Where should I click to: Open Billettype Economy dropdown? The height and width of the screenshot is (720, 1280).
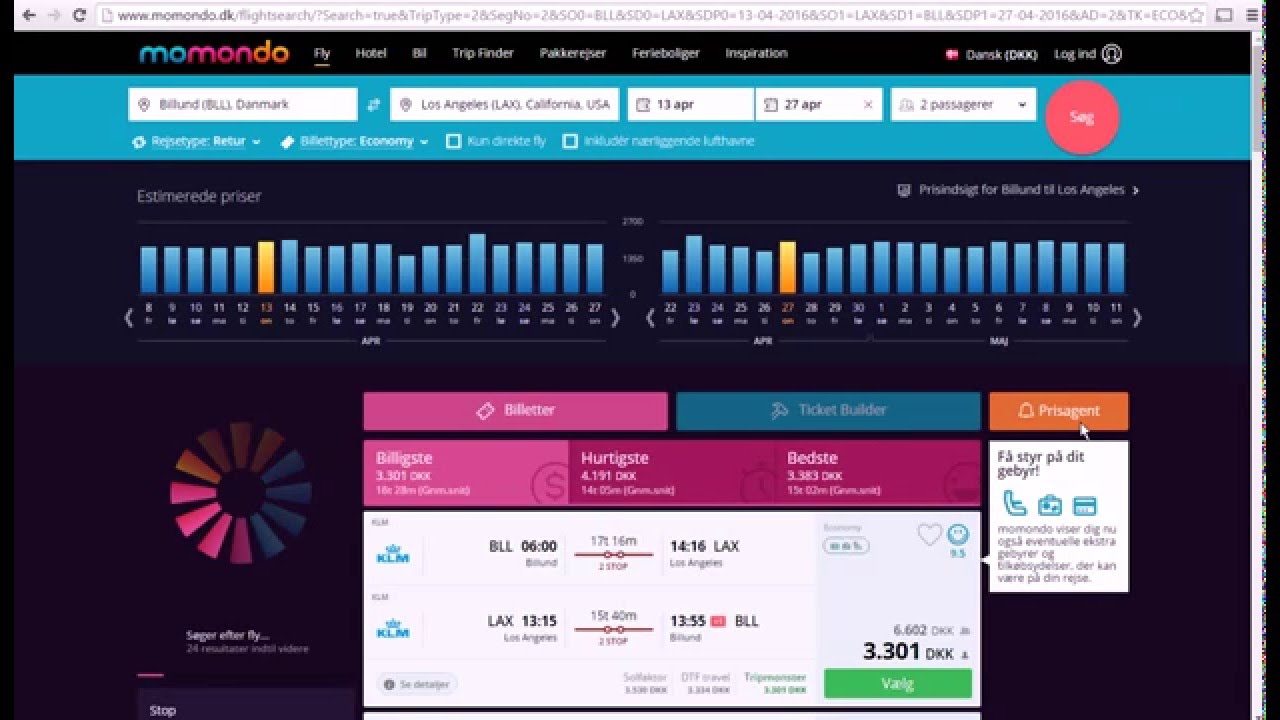tap(354, 141)
